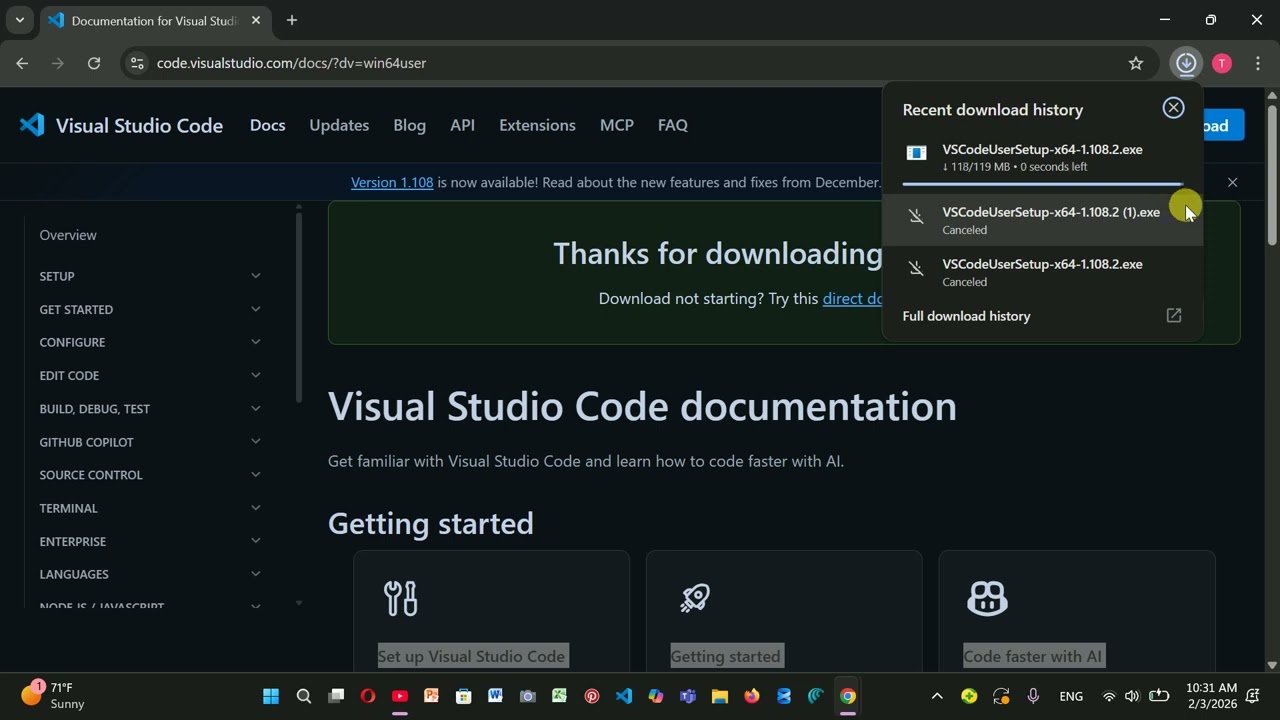The image size is (1280, 720).
Task: Open the Chrome profile avatar
Action: tap(1222, 63)
